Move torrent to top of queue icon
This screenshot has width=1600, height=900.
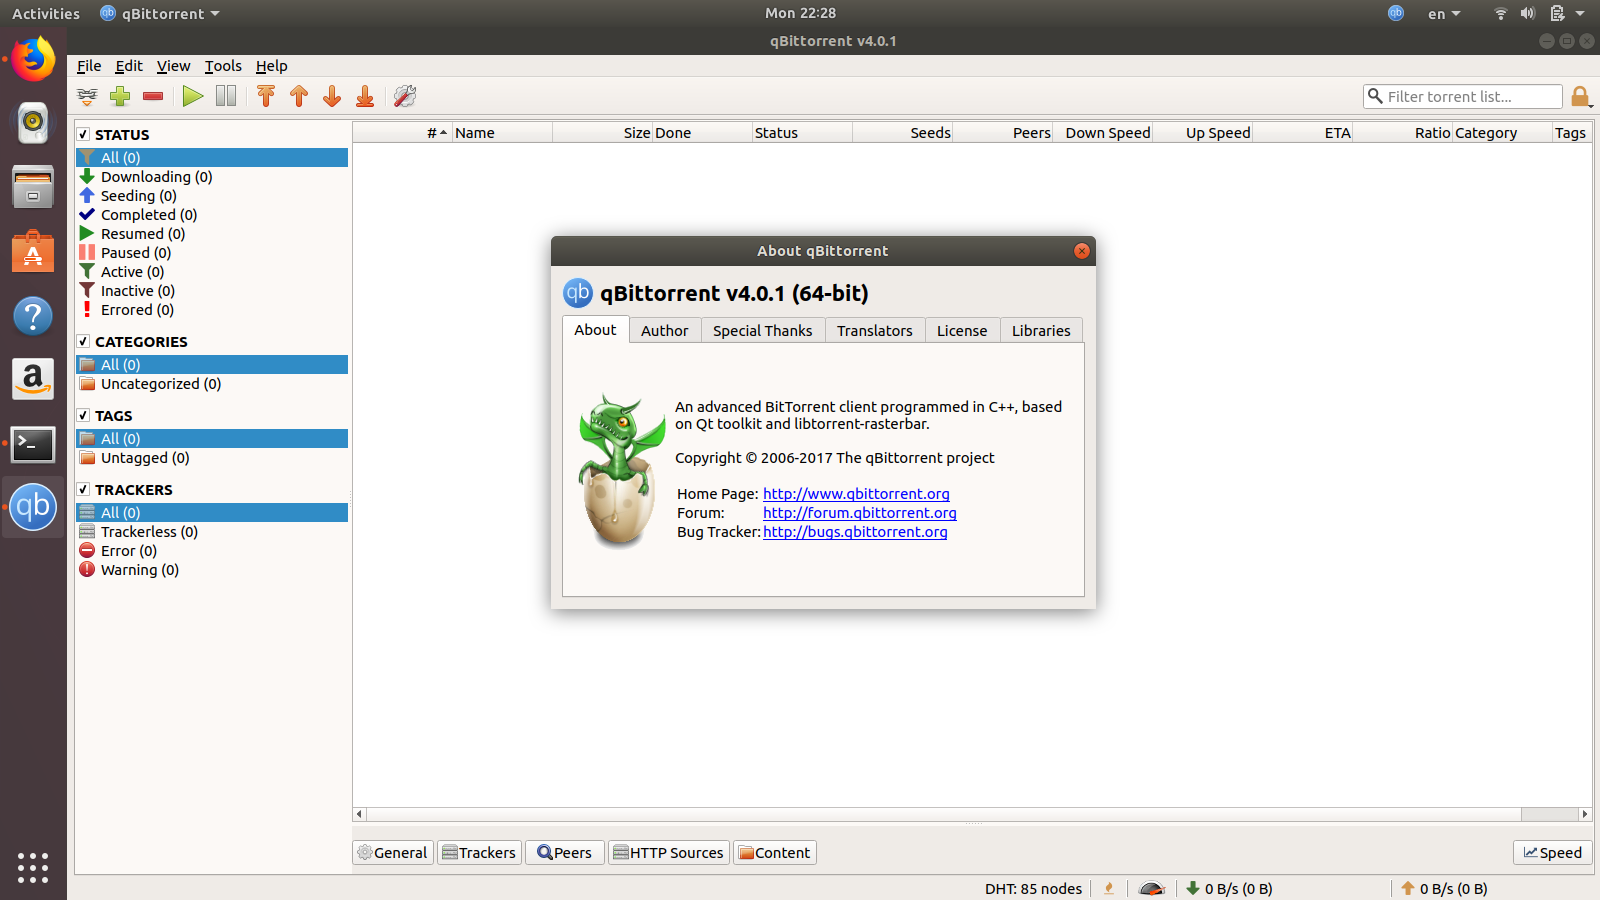pos(266,96)
